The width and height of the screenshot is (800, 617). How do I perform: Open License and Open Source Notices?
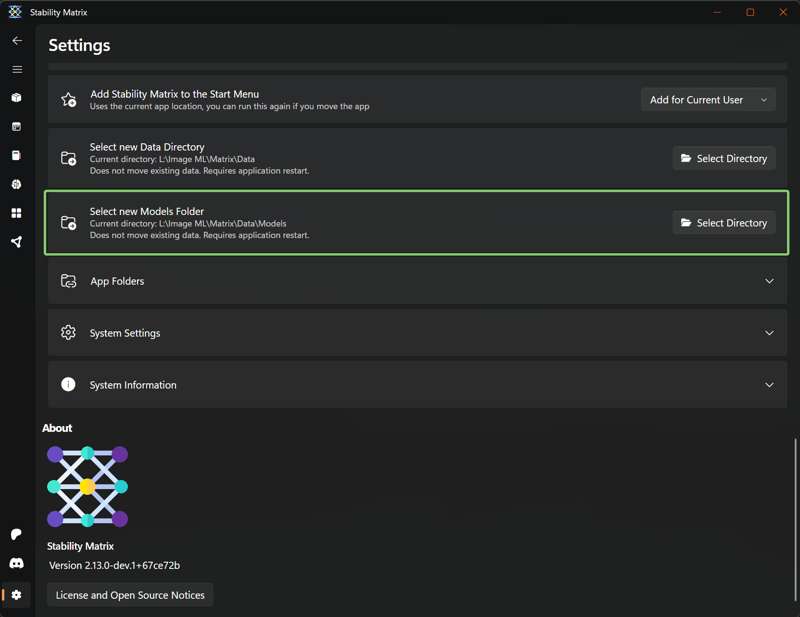(130, 595)
